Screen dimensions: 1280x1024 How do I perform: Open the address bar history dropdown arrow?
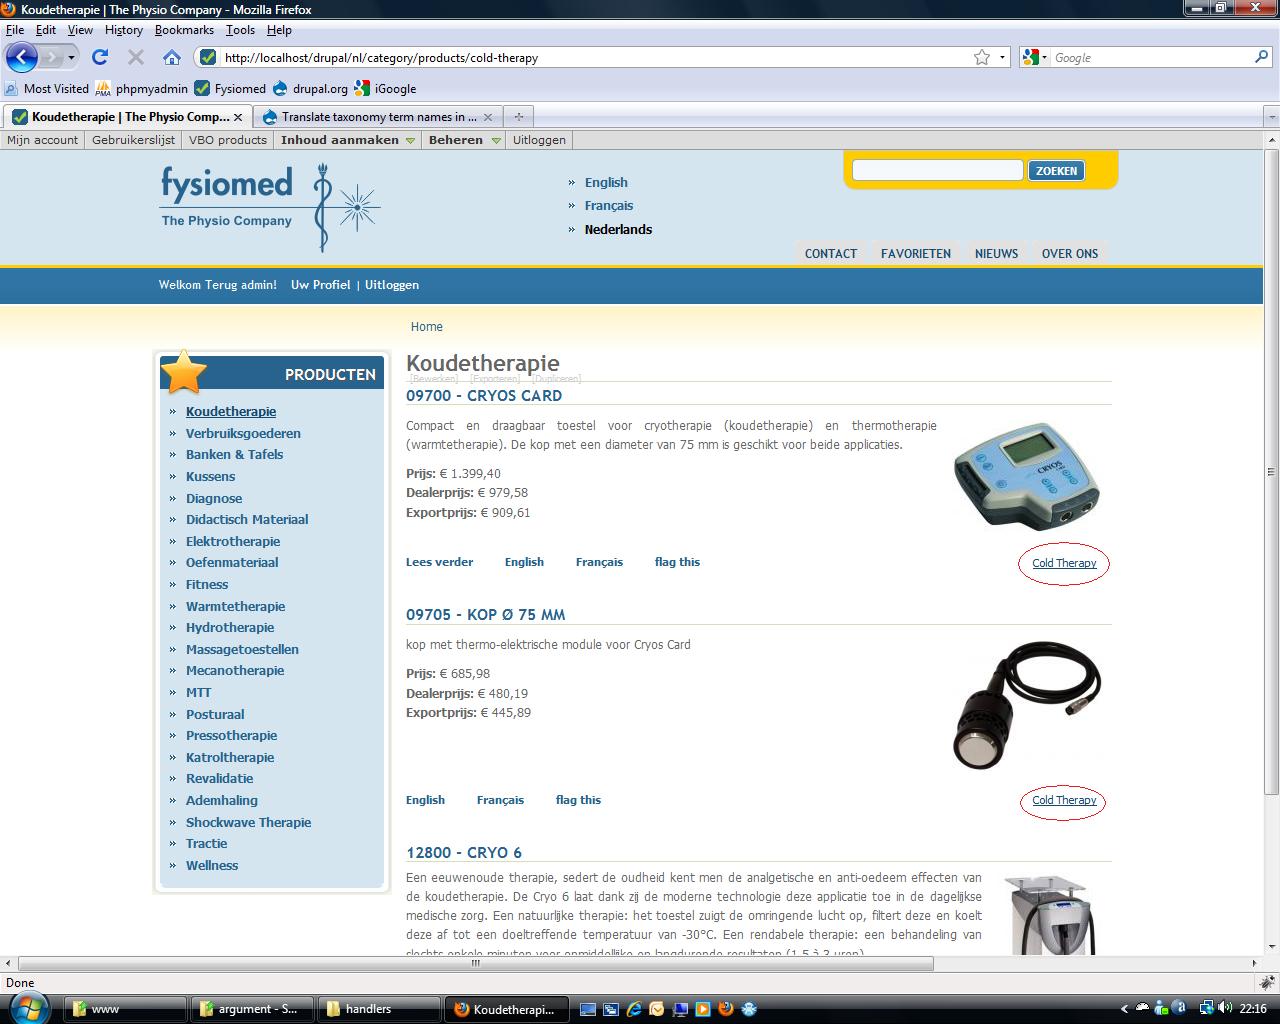1003,57
